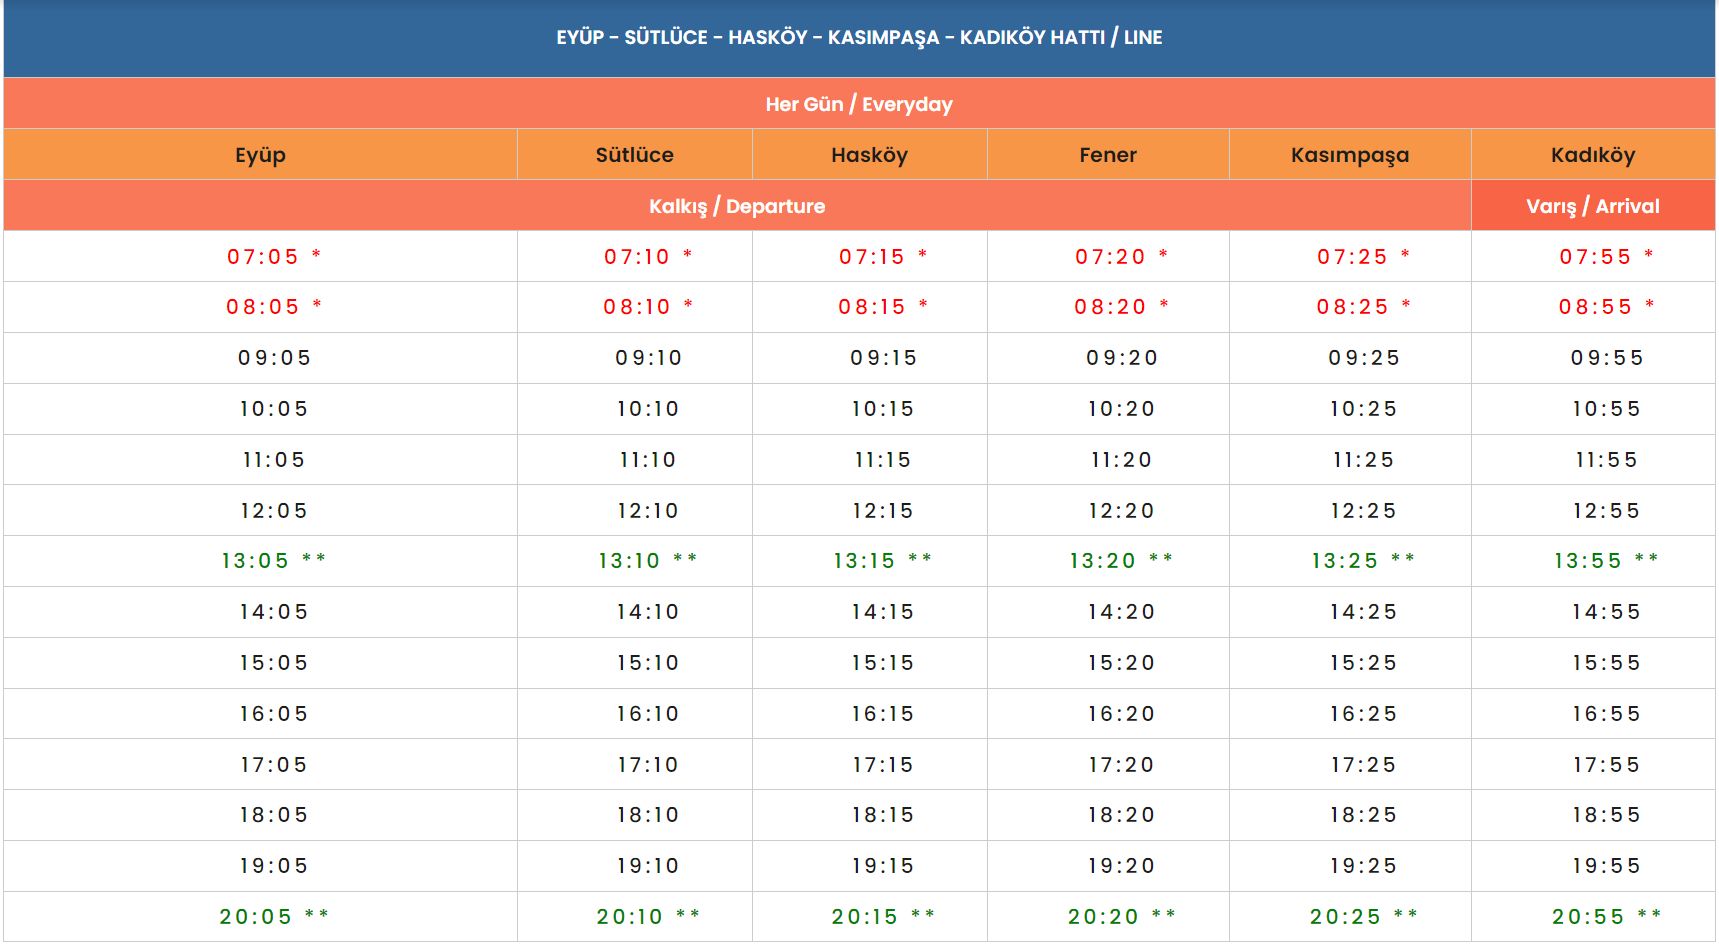The height and width of the screenshot is (945, 1719).
Task: Click the Kalkış / Departure label
Action: click(737, 206)
